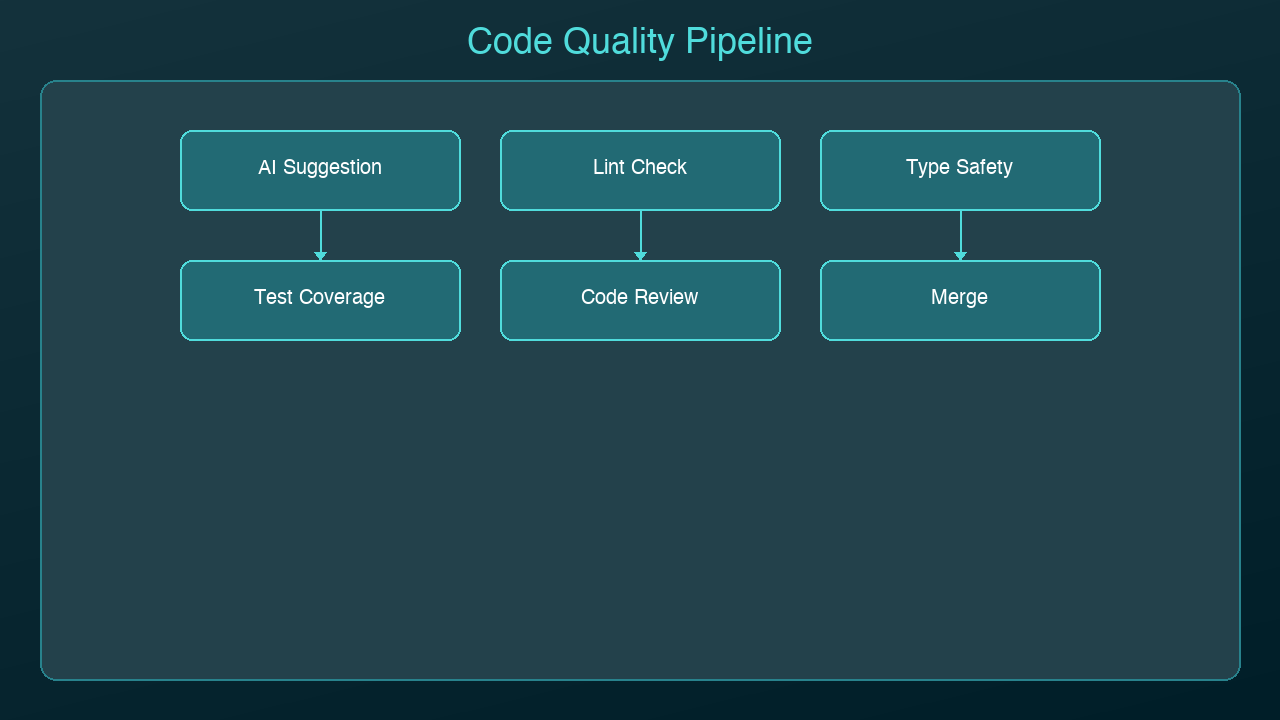This screenshot has height=720, width=1280.
Task: Click gap between AI Suggestion and Lint Check
Action: click(480, 170)
